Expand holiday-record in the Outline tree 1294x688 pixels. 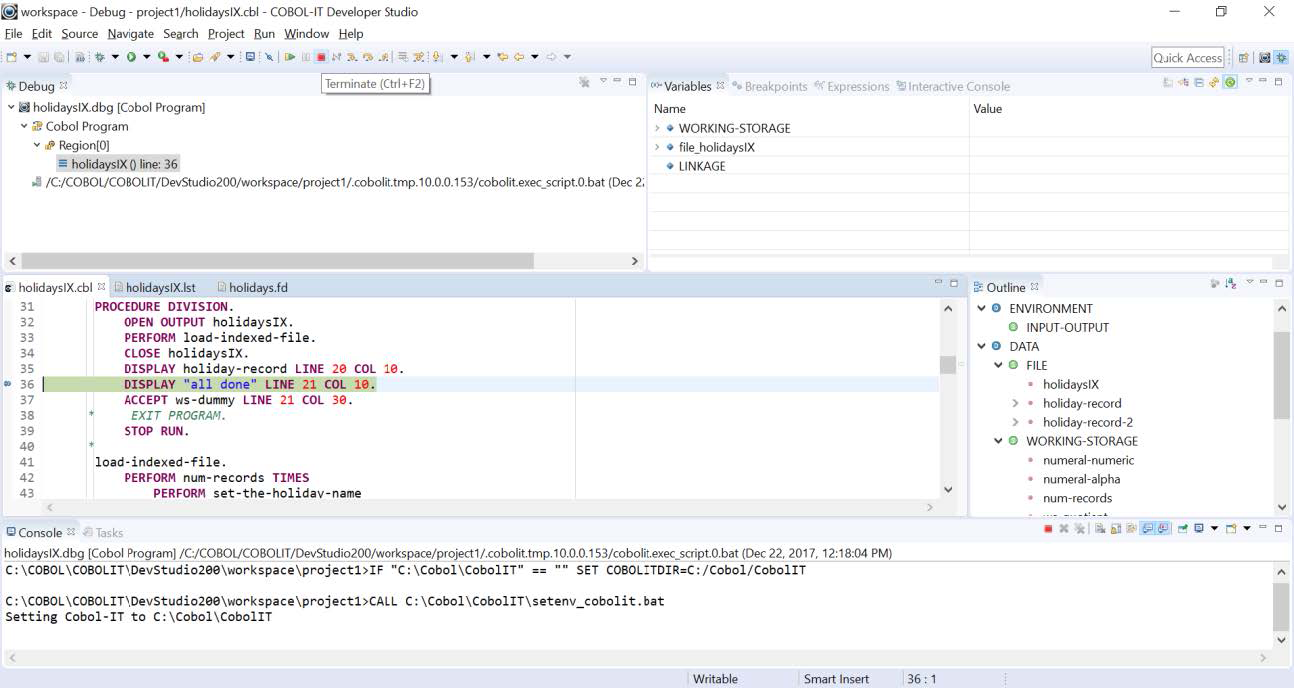pyautogui.click(x=1015, y=403)
